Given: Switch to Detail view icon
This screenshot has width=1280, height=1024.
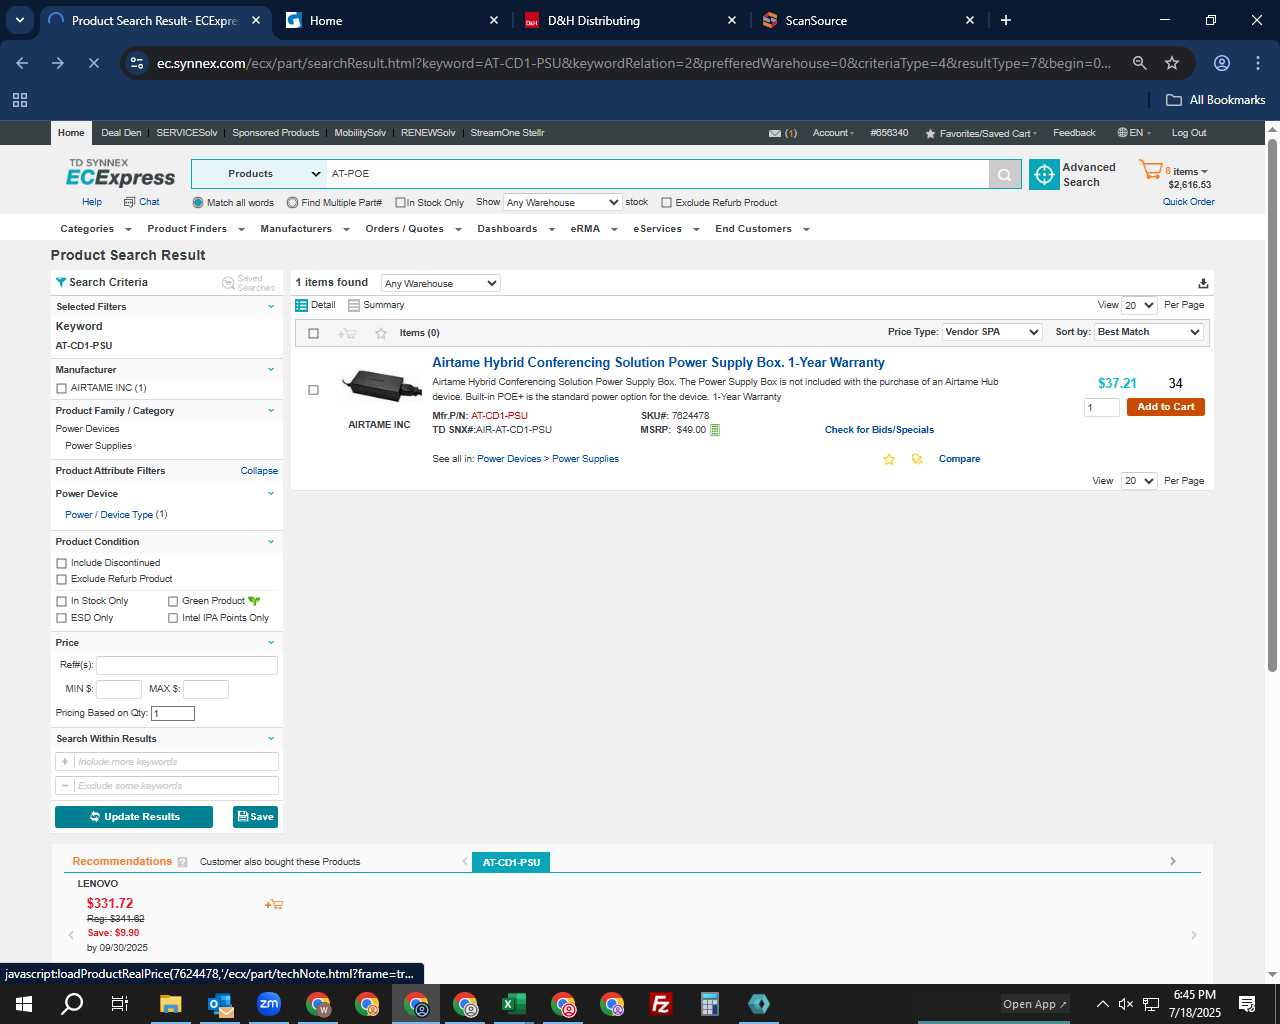Looking at the screenshot, I should [301, 305].
